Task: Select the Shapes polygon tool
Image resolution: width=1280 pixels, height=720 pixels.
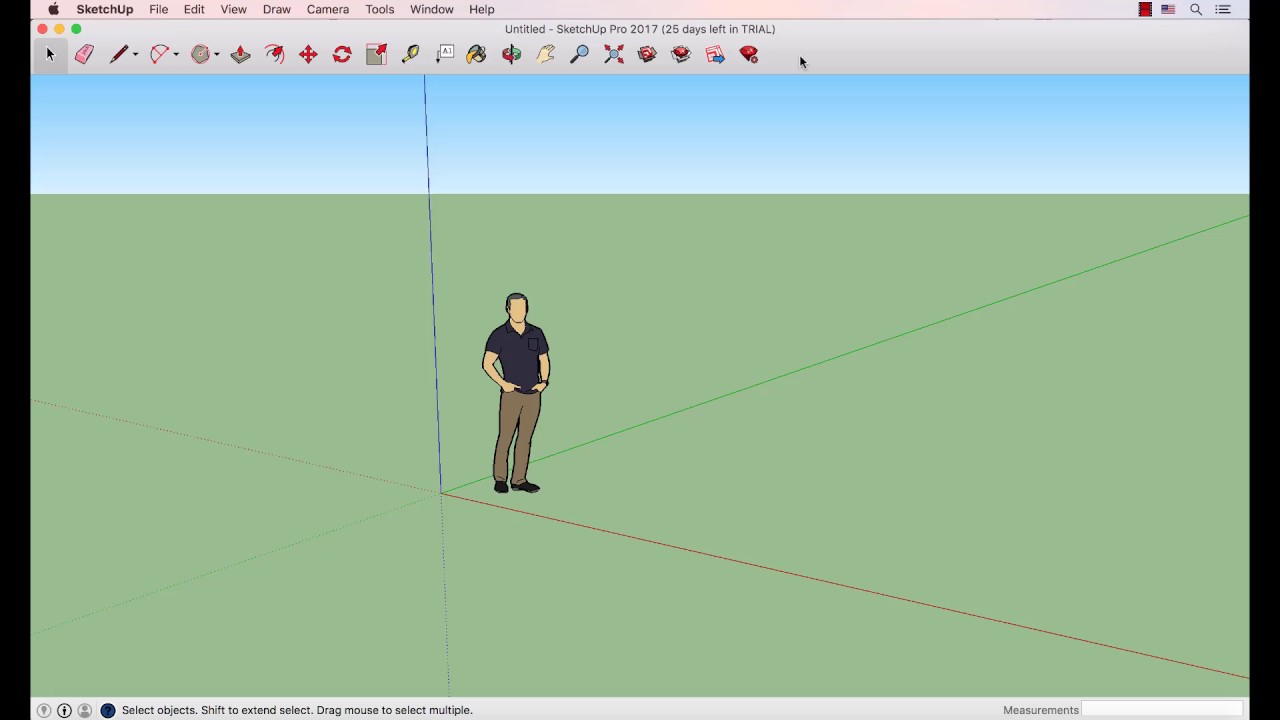Action: [x=200, y=55]
